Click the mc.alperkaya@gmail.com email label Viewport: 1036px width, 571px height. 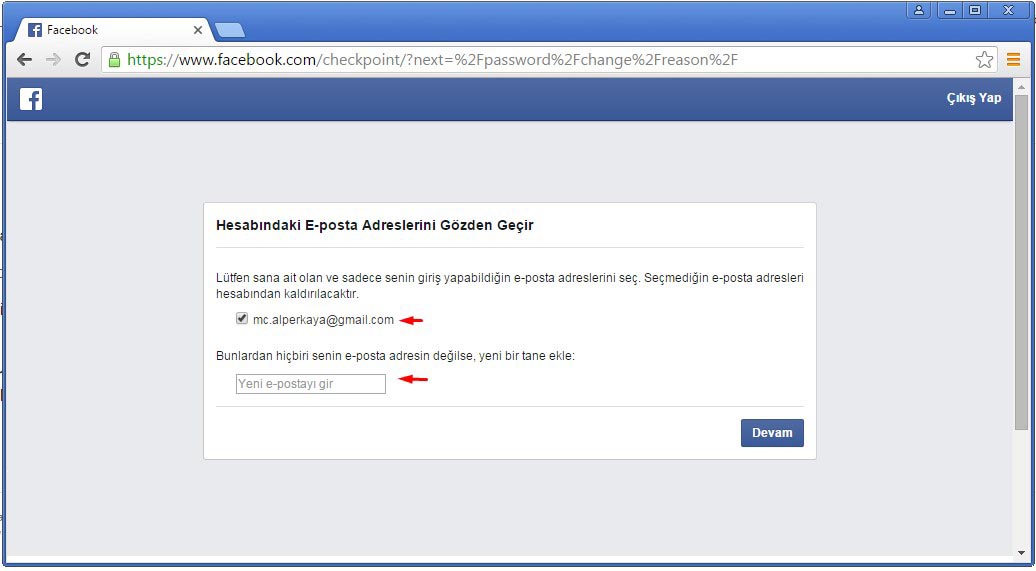pyautogui.click(x=323, y=320)
